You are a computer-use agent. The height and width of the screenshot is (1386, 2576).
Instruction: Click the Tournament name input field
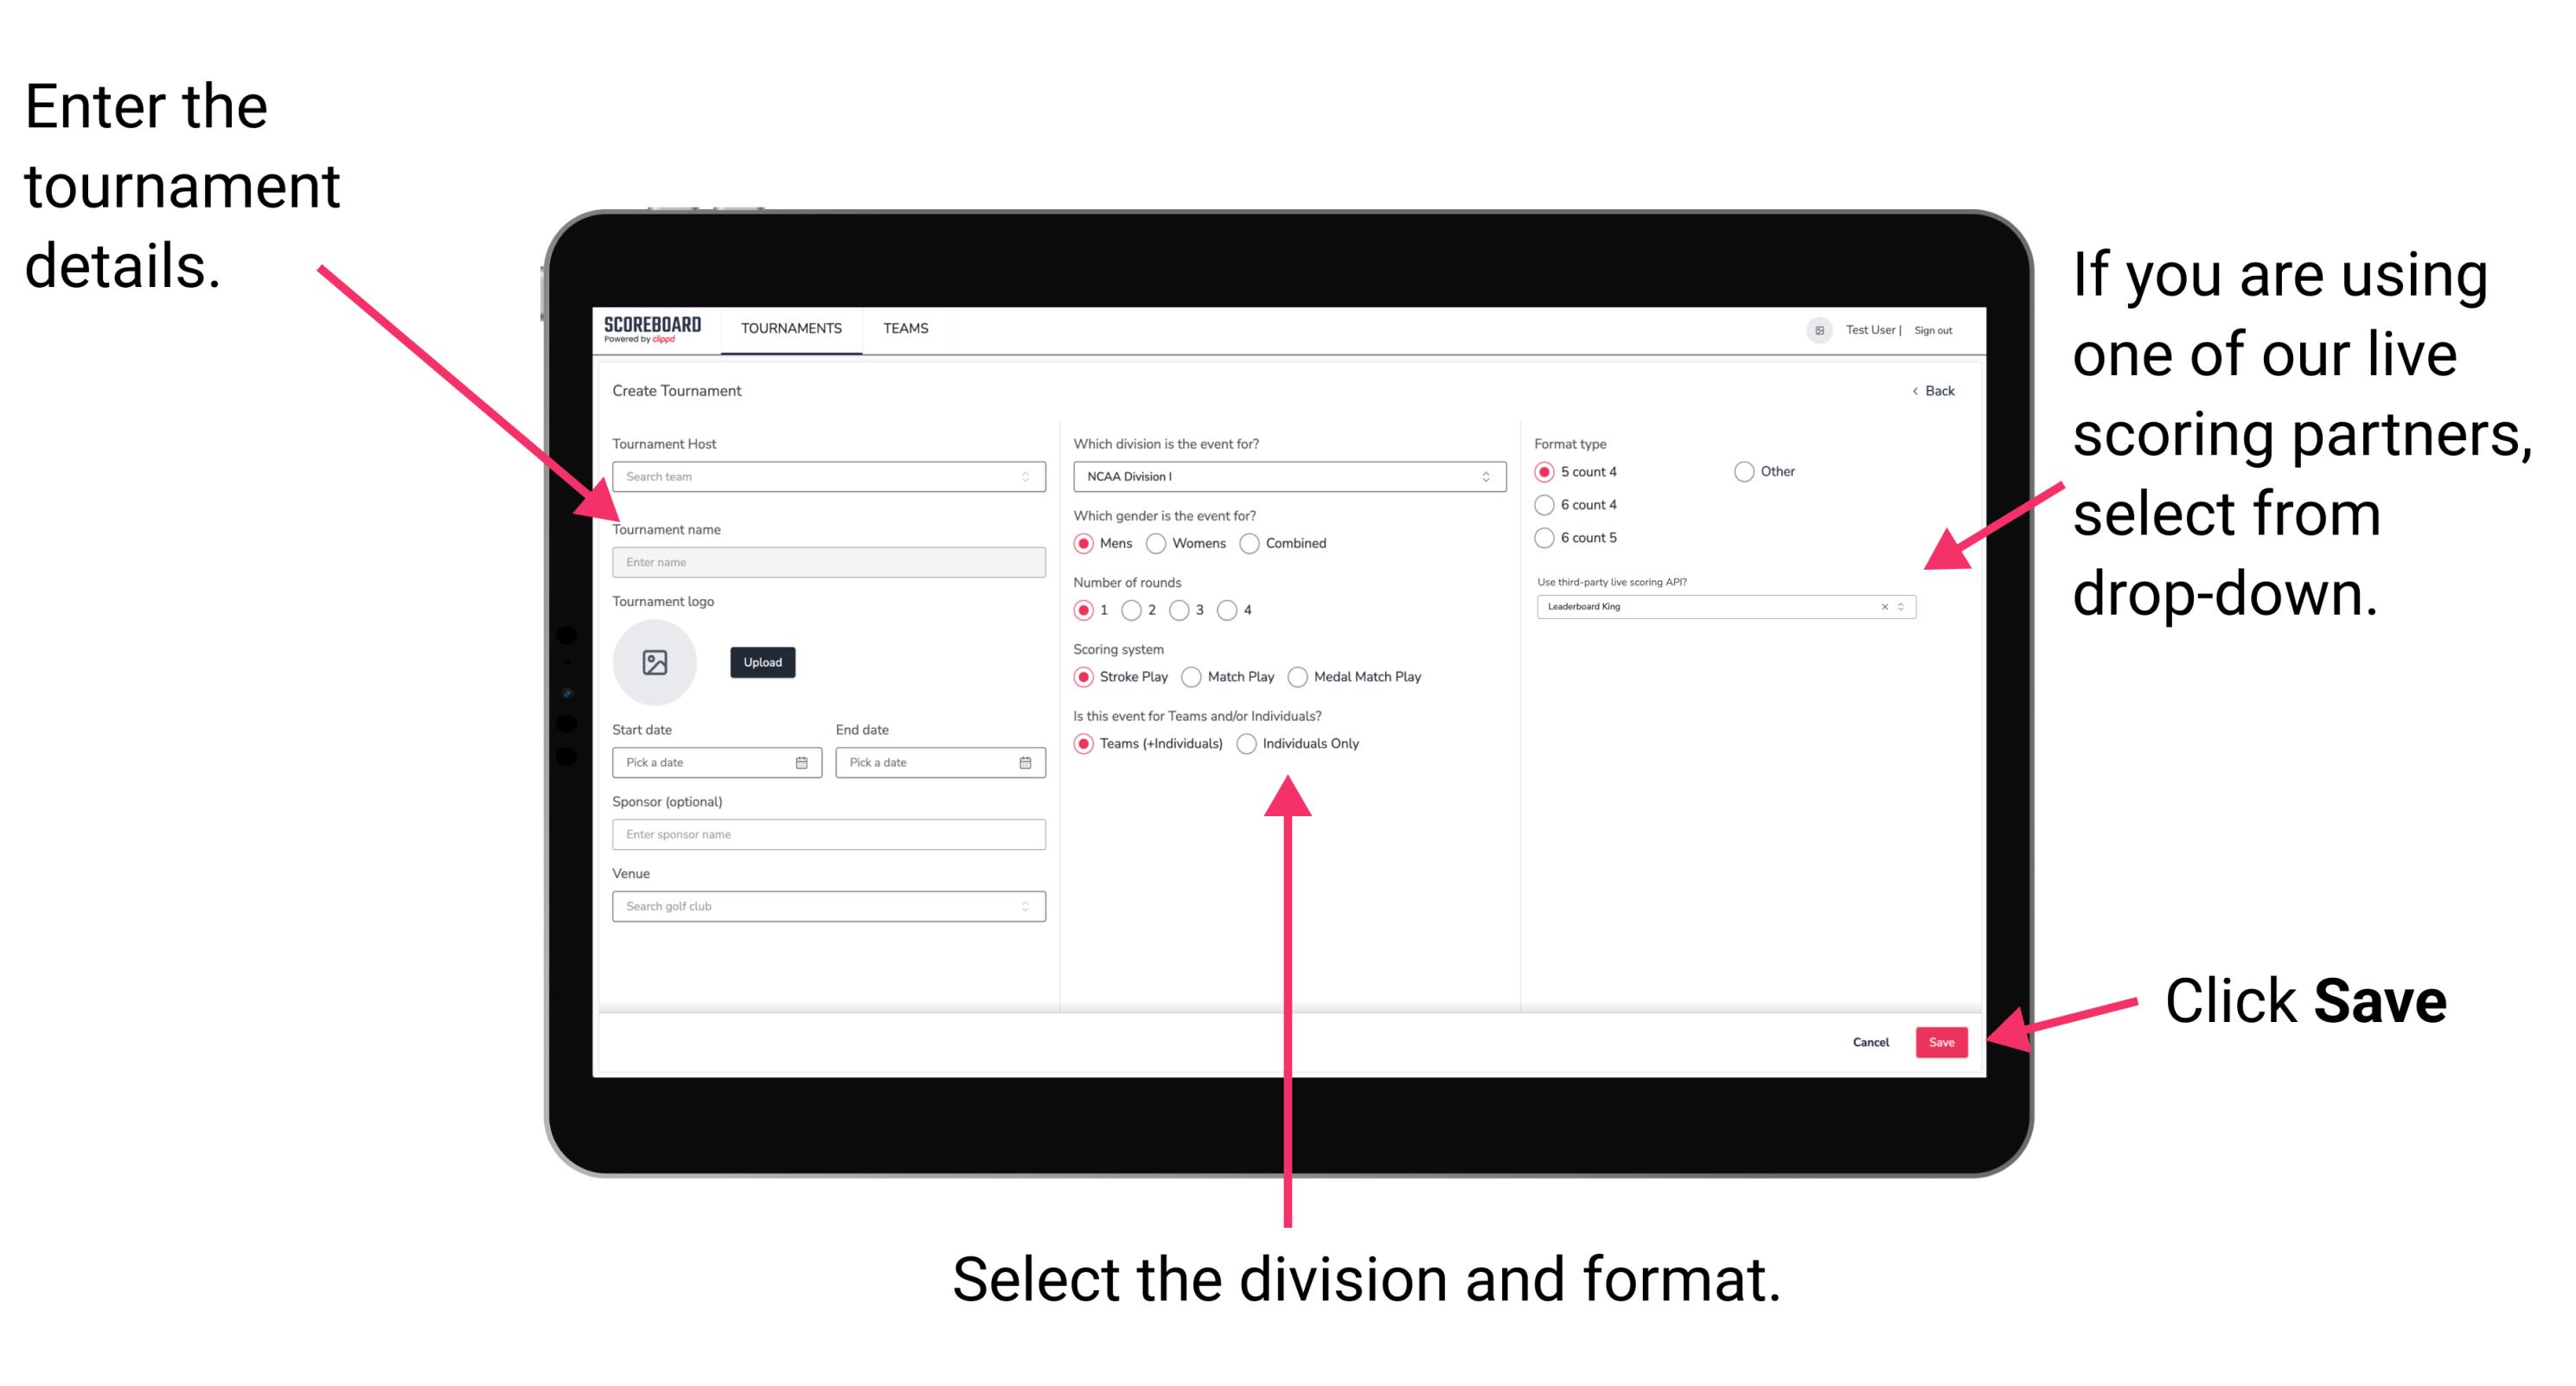[x=828, y=563]
